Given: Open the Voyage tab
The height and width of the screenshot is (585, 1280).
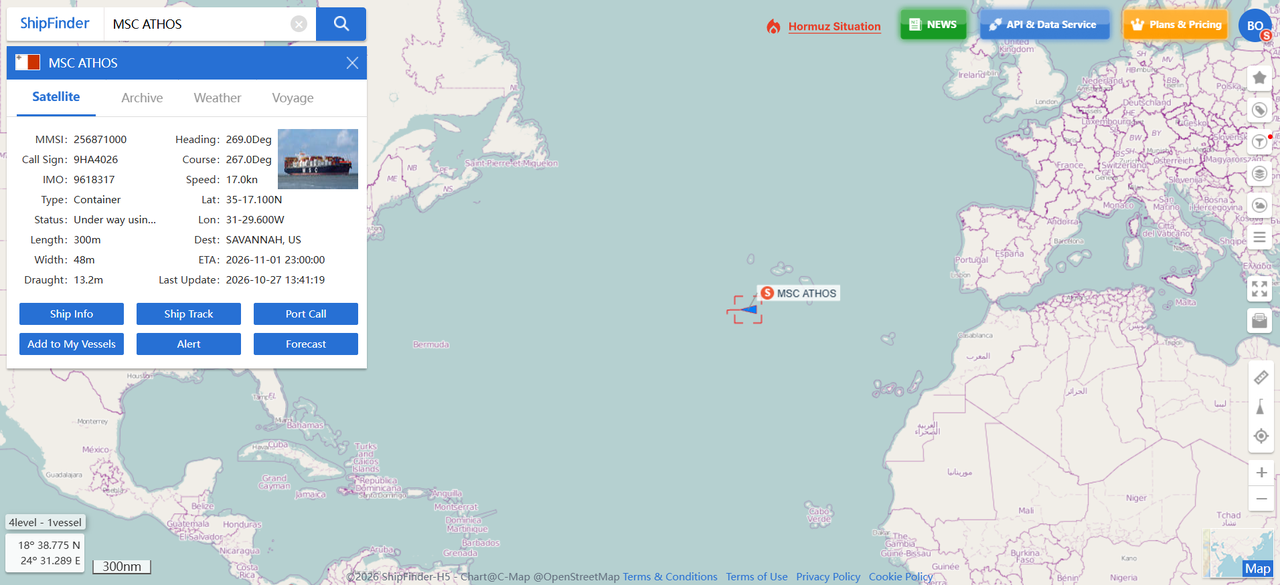Looking at the screenshot, I should point(293,98).
